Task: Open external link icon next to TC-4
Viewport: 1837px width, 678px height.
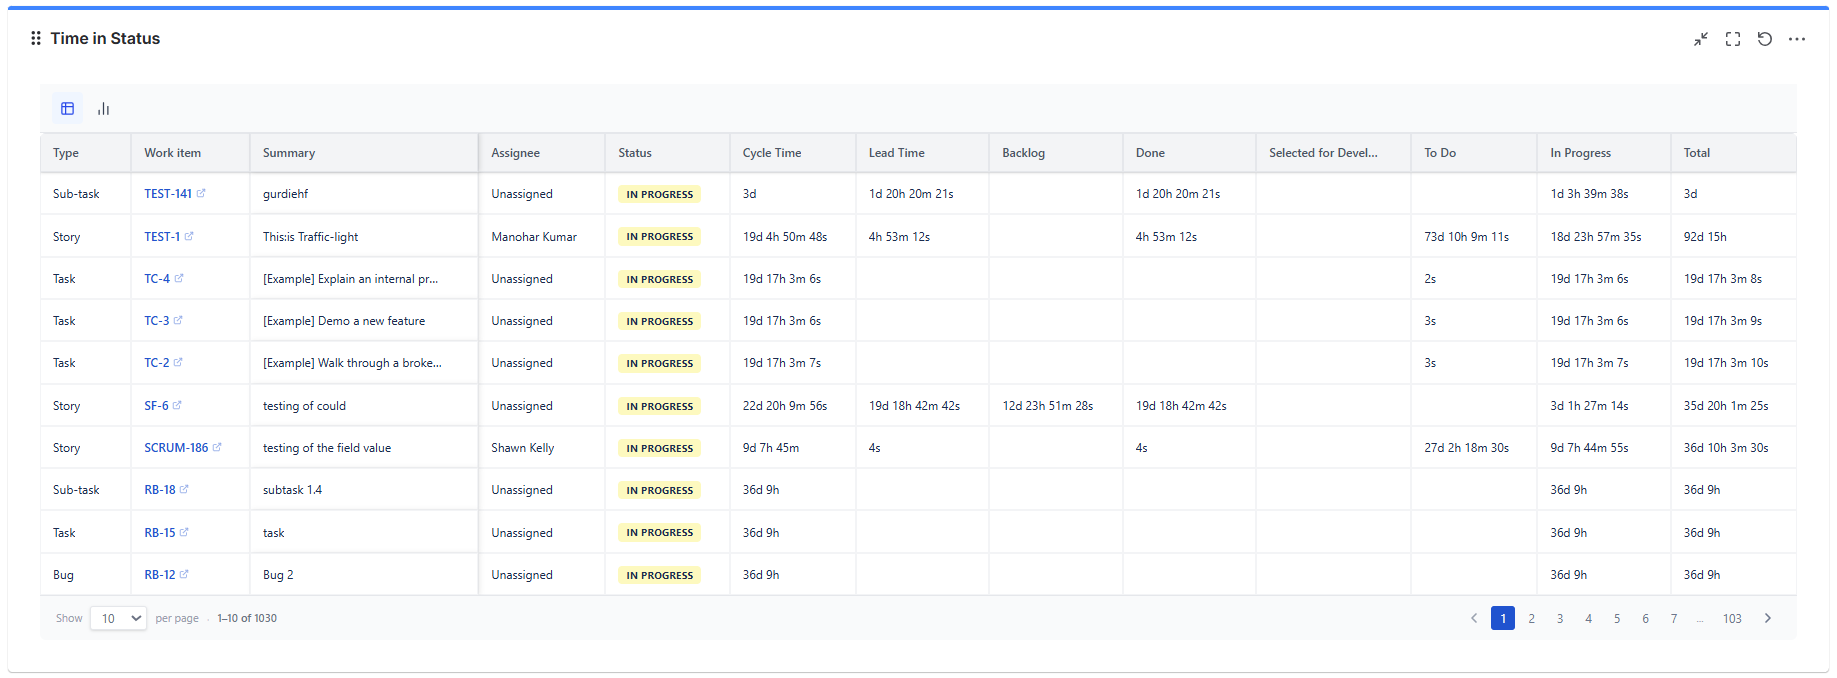Action: [179, 278]
